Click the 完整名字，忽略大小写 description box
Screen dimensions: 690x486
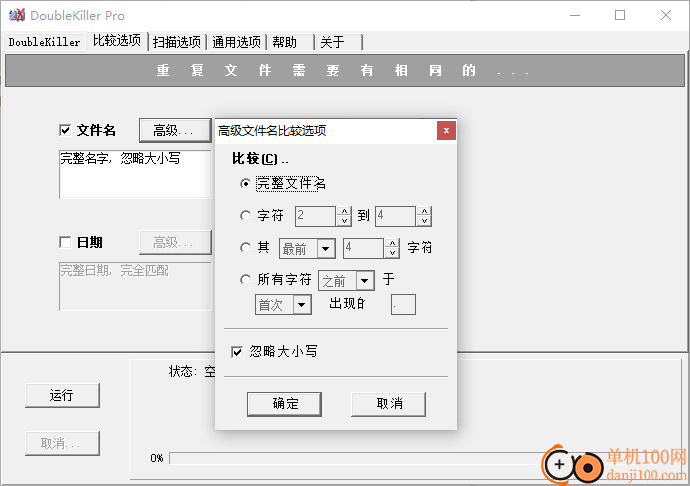coord(135,174)
